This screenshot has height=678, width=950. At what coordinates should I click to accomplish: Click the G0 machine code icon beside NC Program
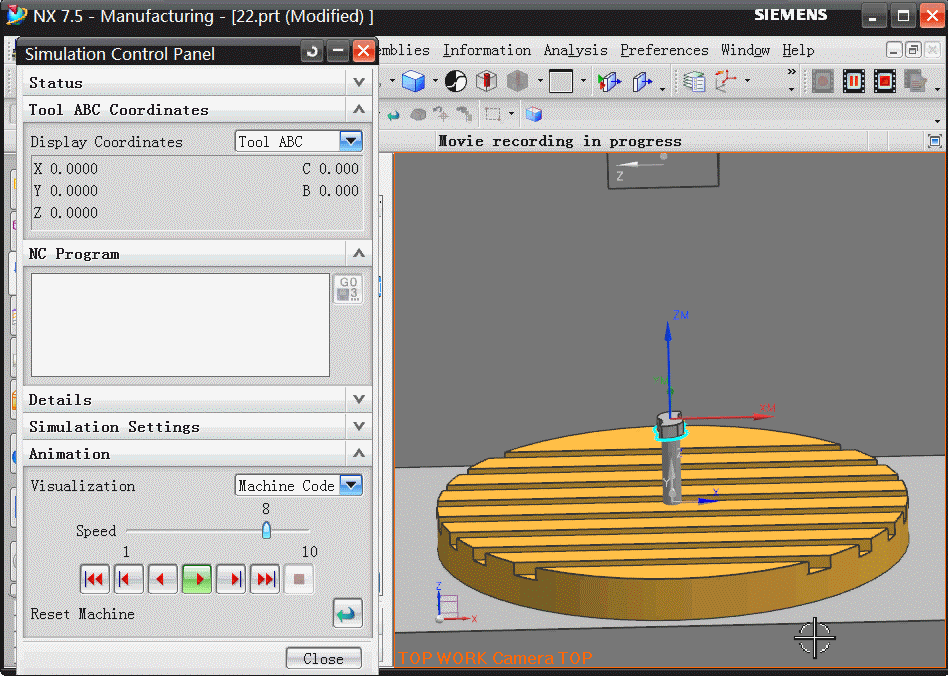[348, 289]
